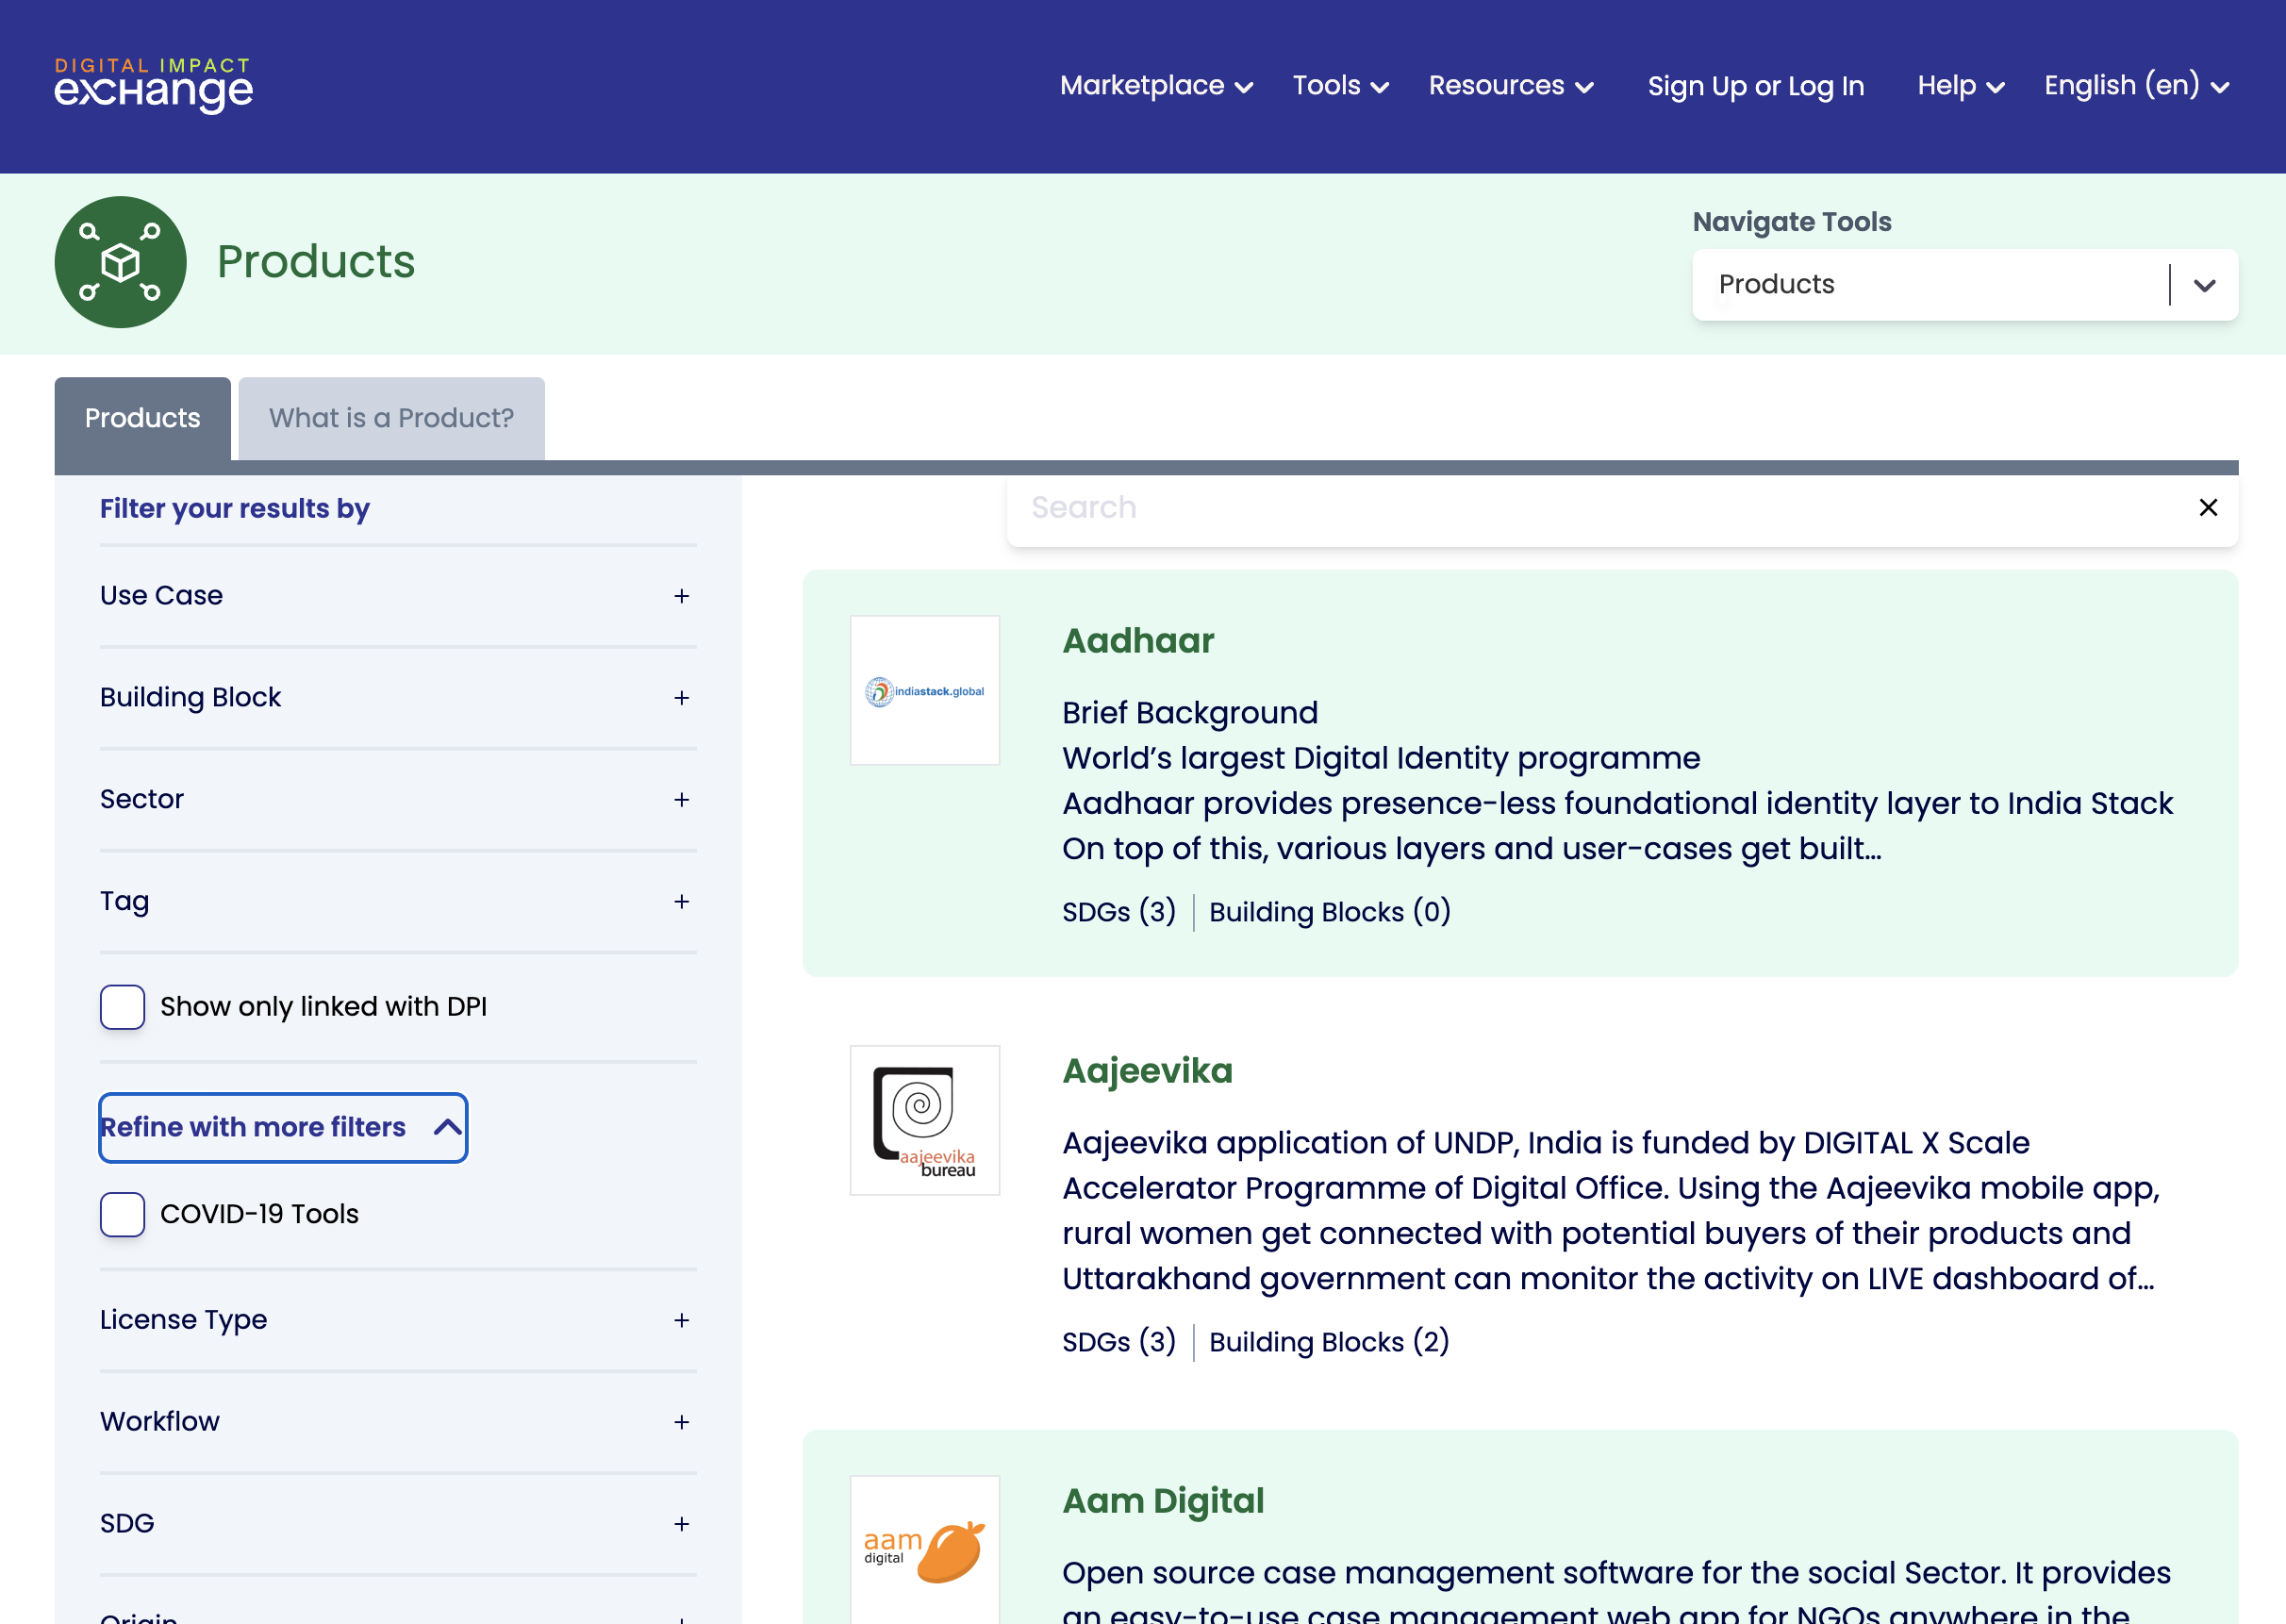Screen dimensions: 2286x1624
Task: Open the Tools menu in header
Action: pos(1340,86)
